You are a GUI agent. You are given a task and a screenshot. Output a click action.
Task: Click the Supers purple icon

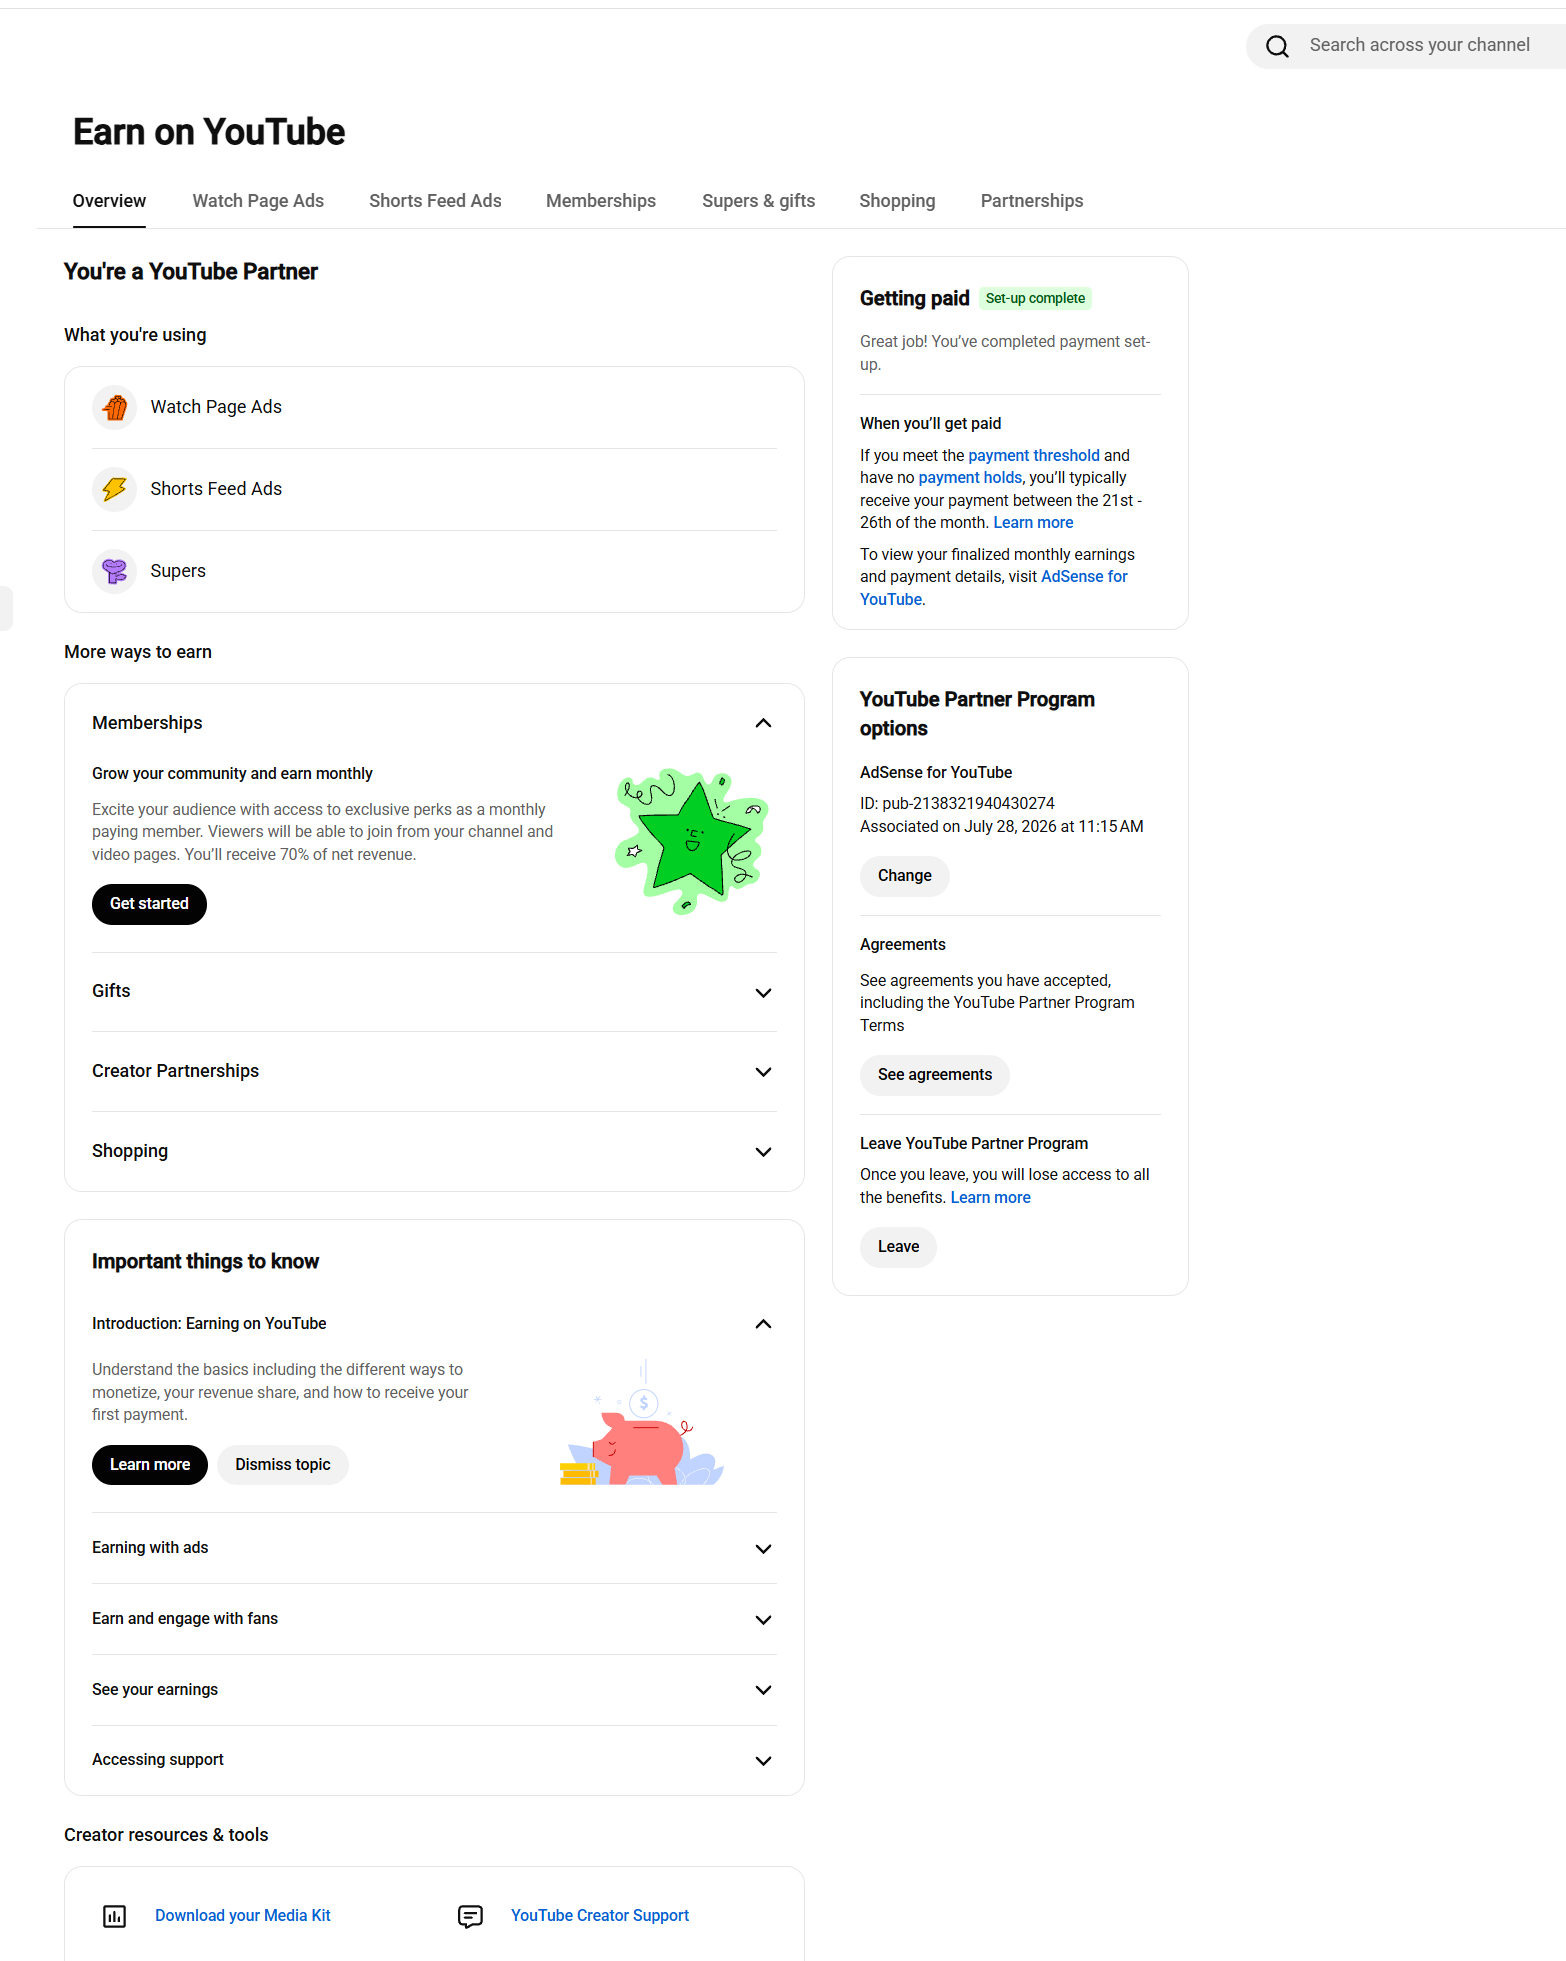pos(115,571)
